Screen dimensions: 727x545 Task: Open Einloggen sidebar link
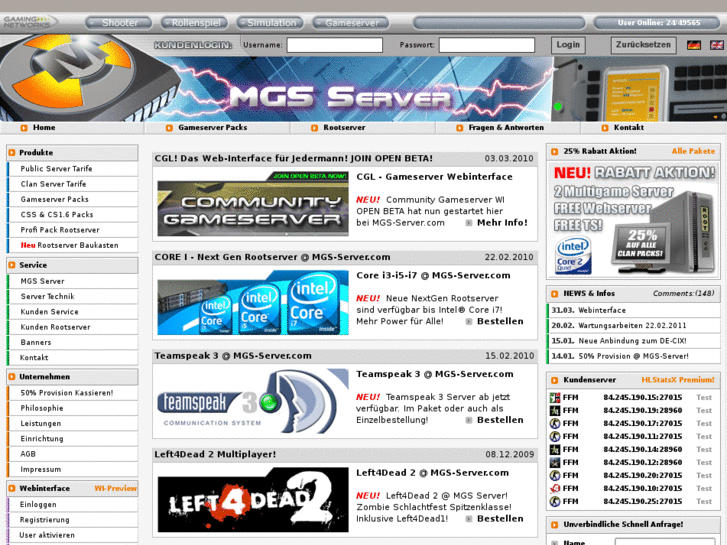click(x=38, y=505)
